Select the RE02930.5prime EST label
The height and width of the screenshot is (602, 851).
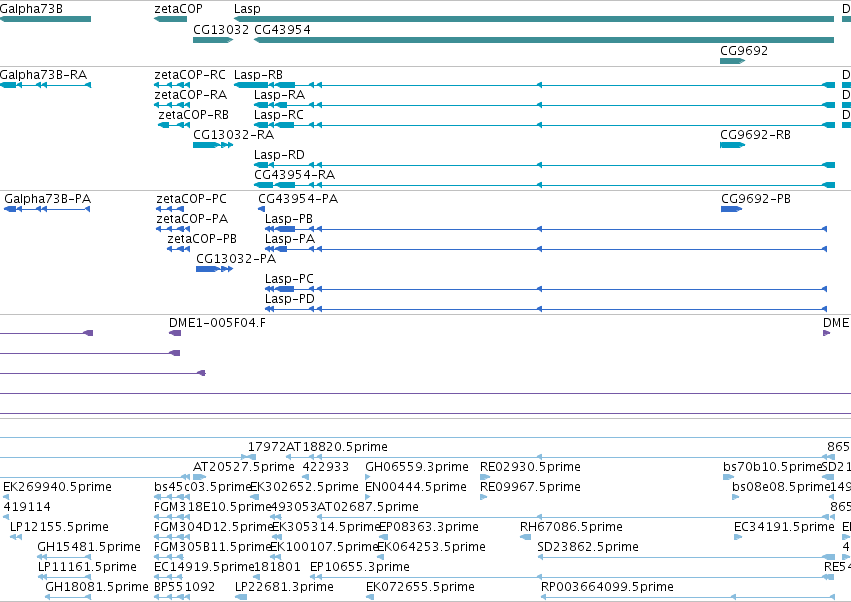click(530, 467)
